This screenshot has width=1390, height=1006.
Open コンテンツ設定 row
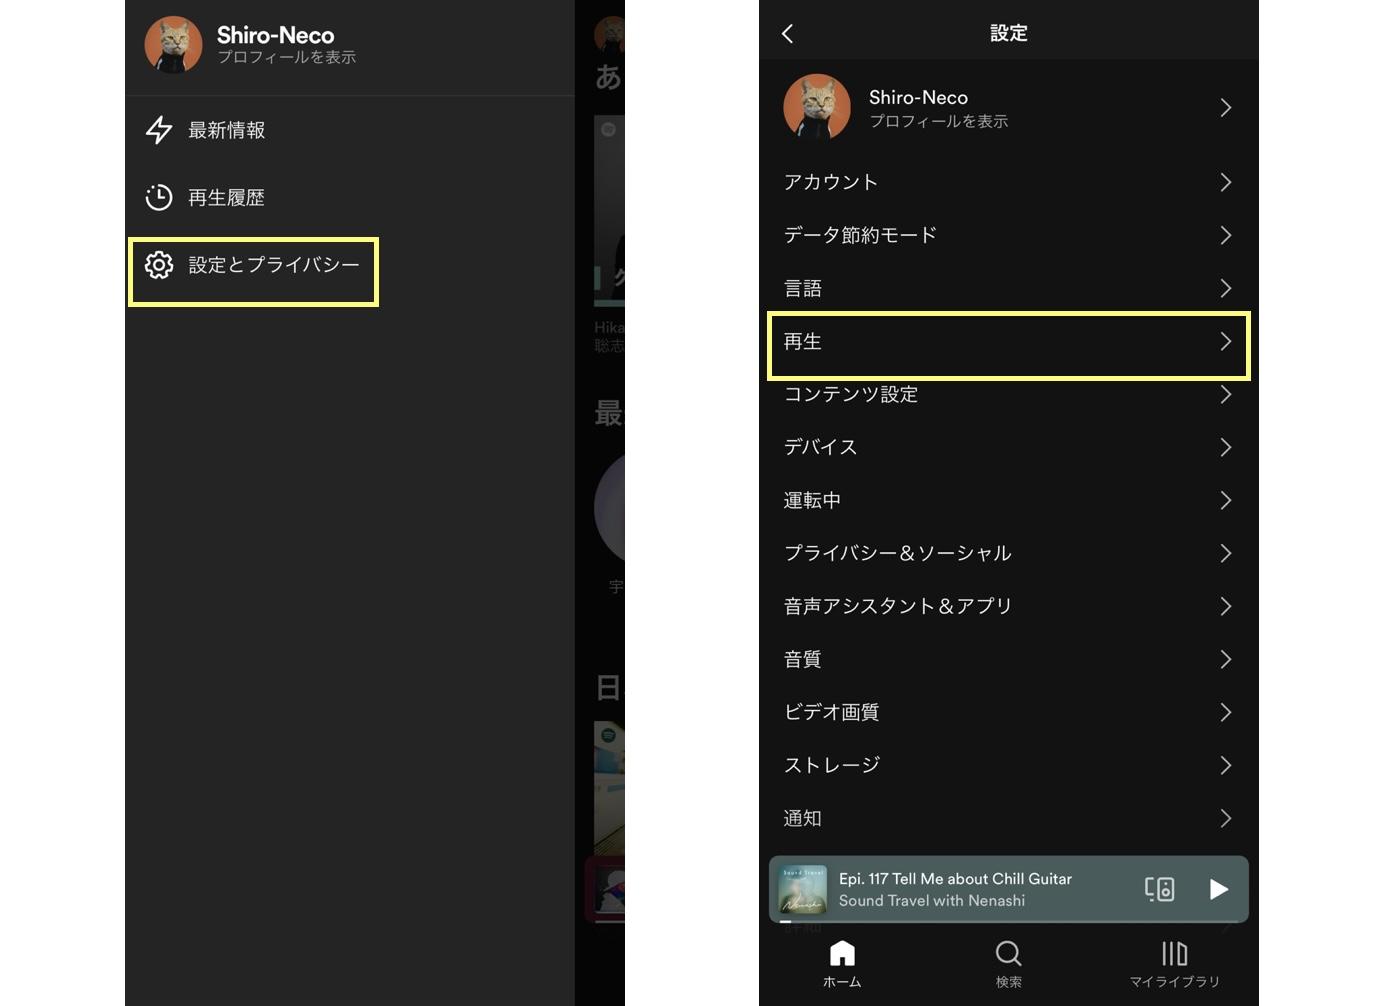(1009, 394)
